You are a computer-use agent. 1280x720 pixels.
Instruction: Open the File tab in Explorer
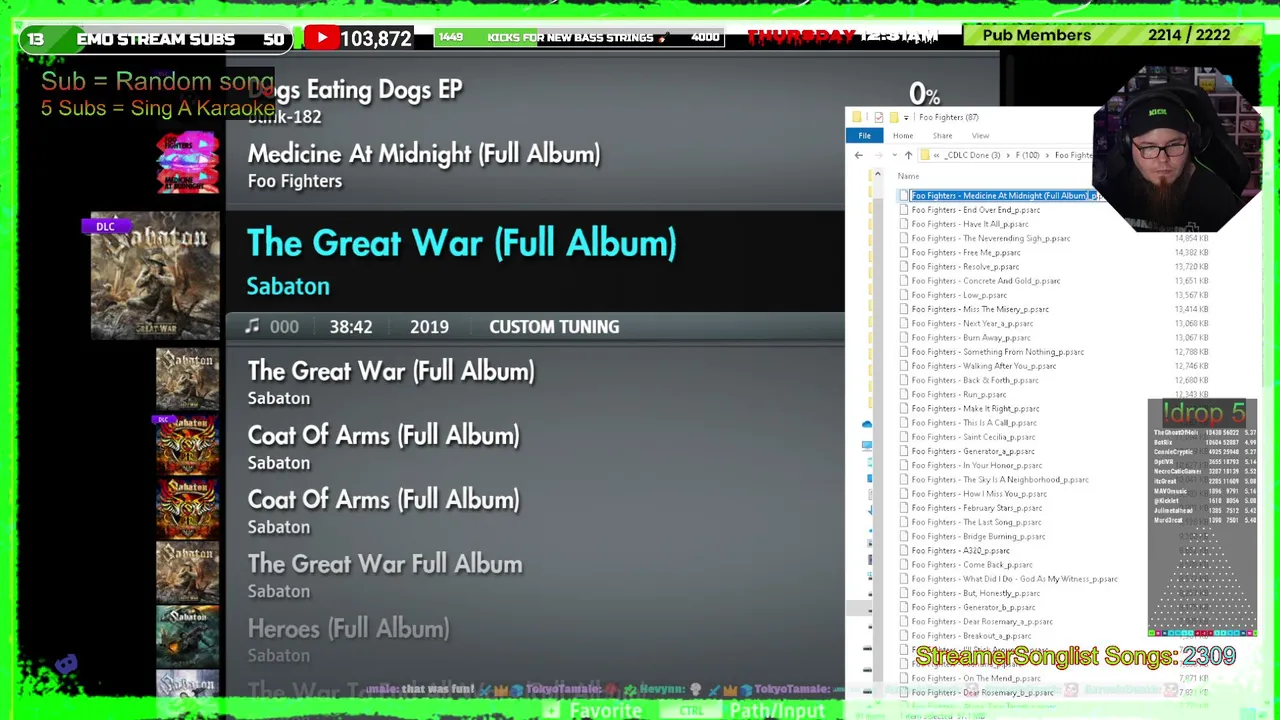pyautogui.click(x=864, y=136)
